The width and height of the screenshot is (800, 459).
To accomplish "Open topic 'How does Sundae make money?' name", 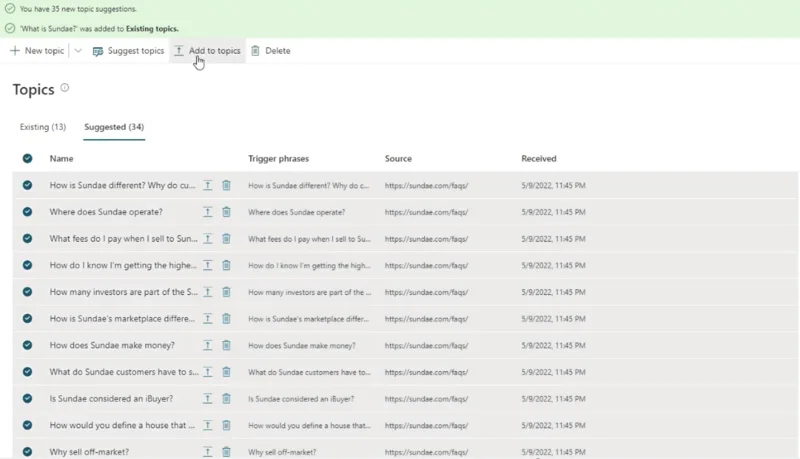I will tap(112, 345).
